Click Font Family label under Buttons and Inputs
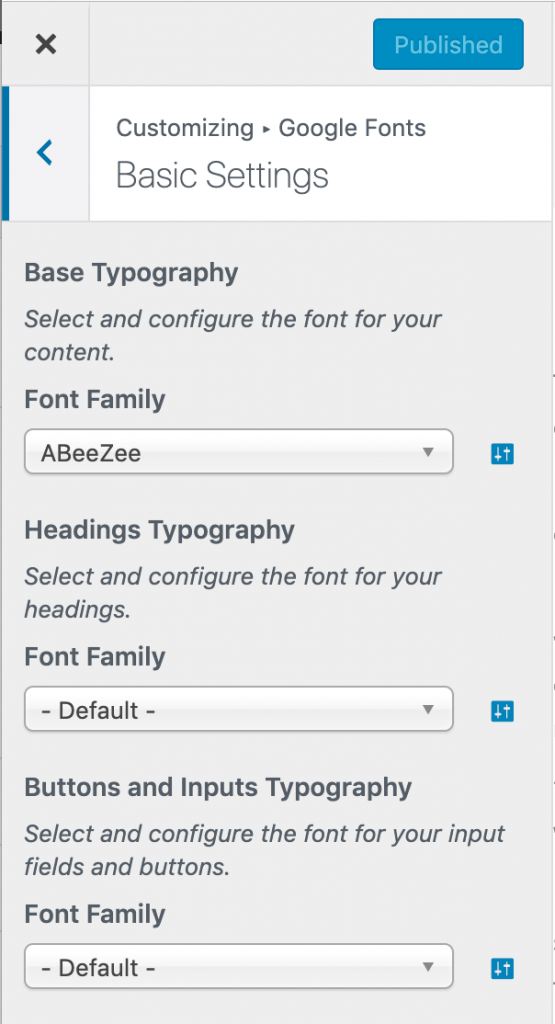The image size is (555, 1024). [x=95, y=913]
